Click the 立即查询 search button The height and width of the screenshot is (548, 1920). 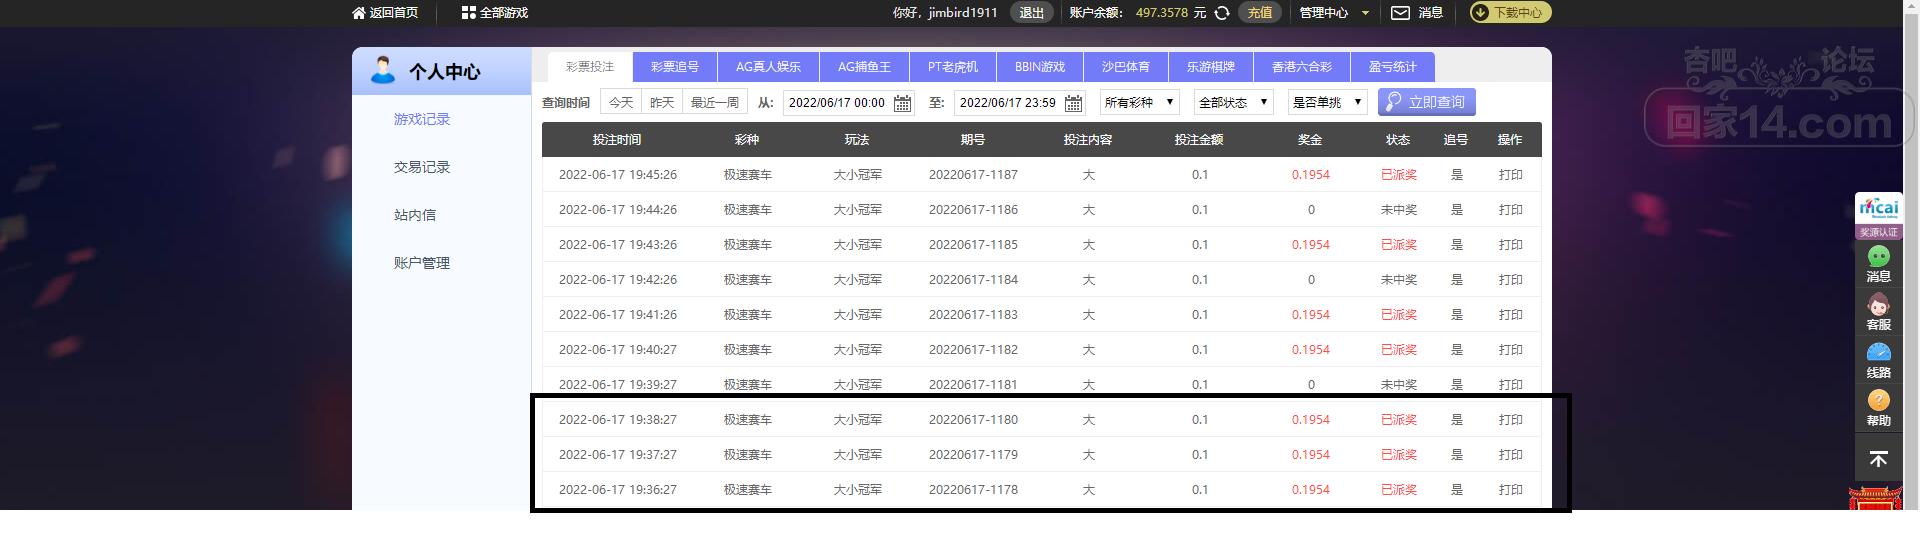1427,102
